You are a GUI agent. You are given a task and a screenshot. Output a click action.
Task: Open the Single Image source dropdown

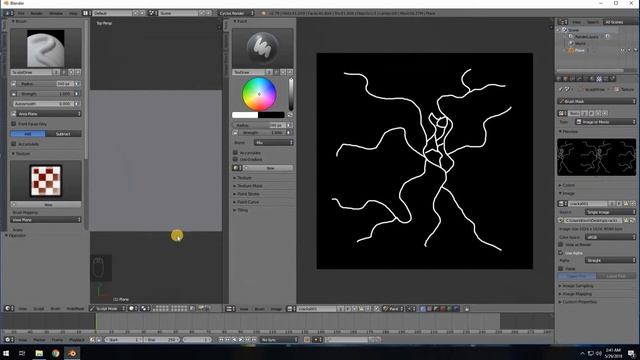tap(610, 212)
